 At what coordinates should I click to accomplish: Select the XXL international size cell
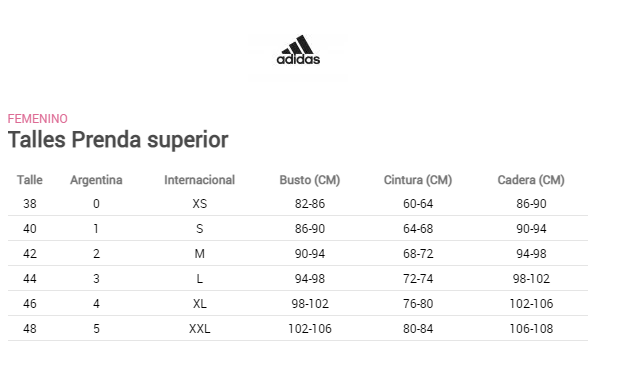[200, 329]
